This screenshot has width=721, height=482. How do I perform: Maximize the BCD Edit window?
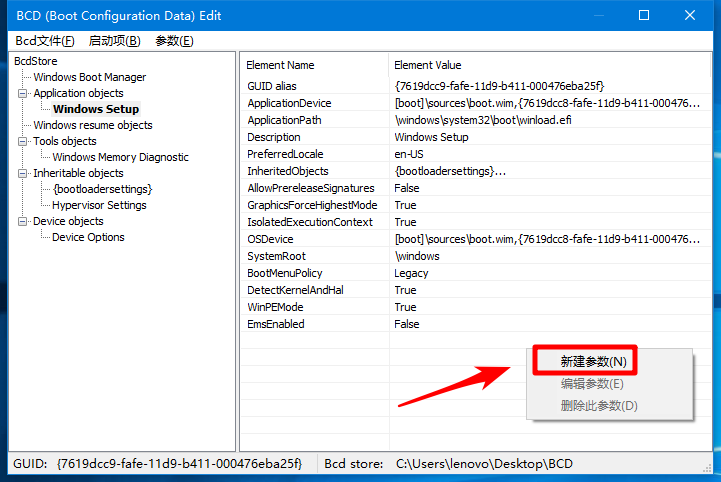point(644,15)
